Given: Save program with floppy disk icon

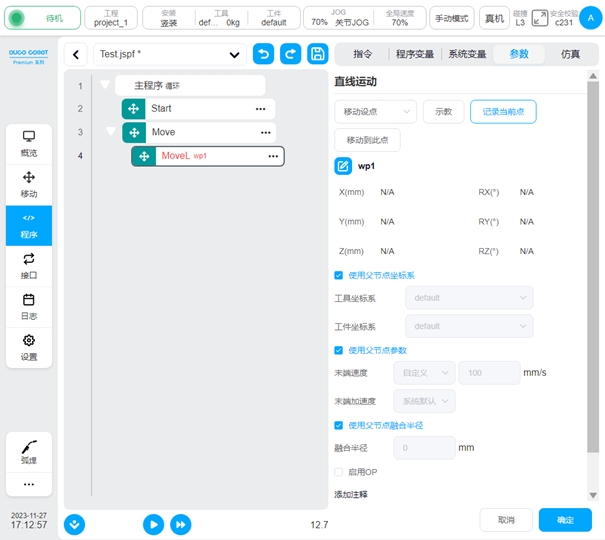Looking at the screenshot, I should click(317, 55).
